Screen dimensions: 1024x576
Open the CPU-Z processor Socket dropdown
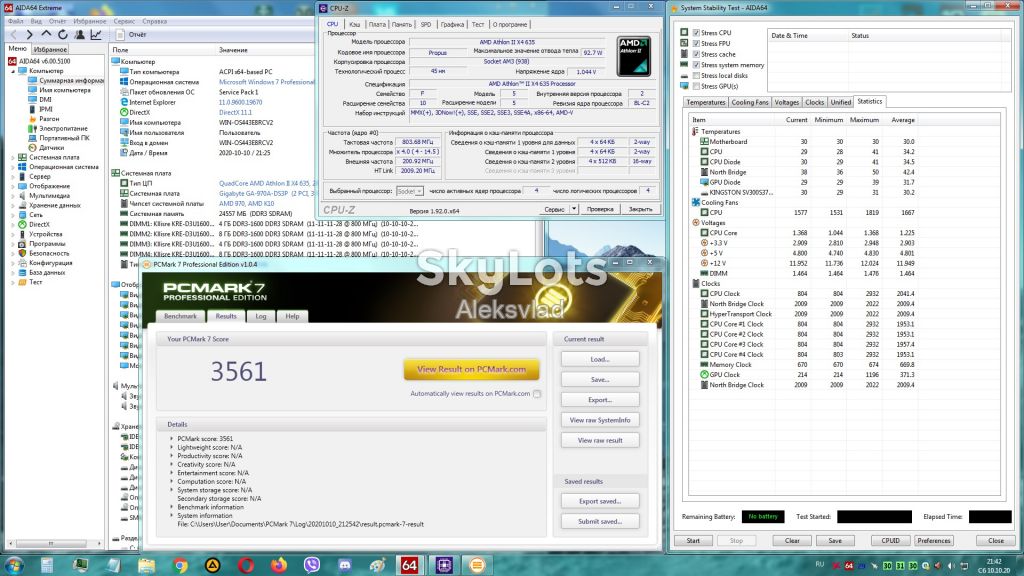(x=410, y=191)
